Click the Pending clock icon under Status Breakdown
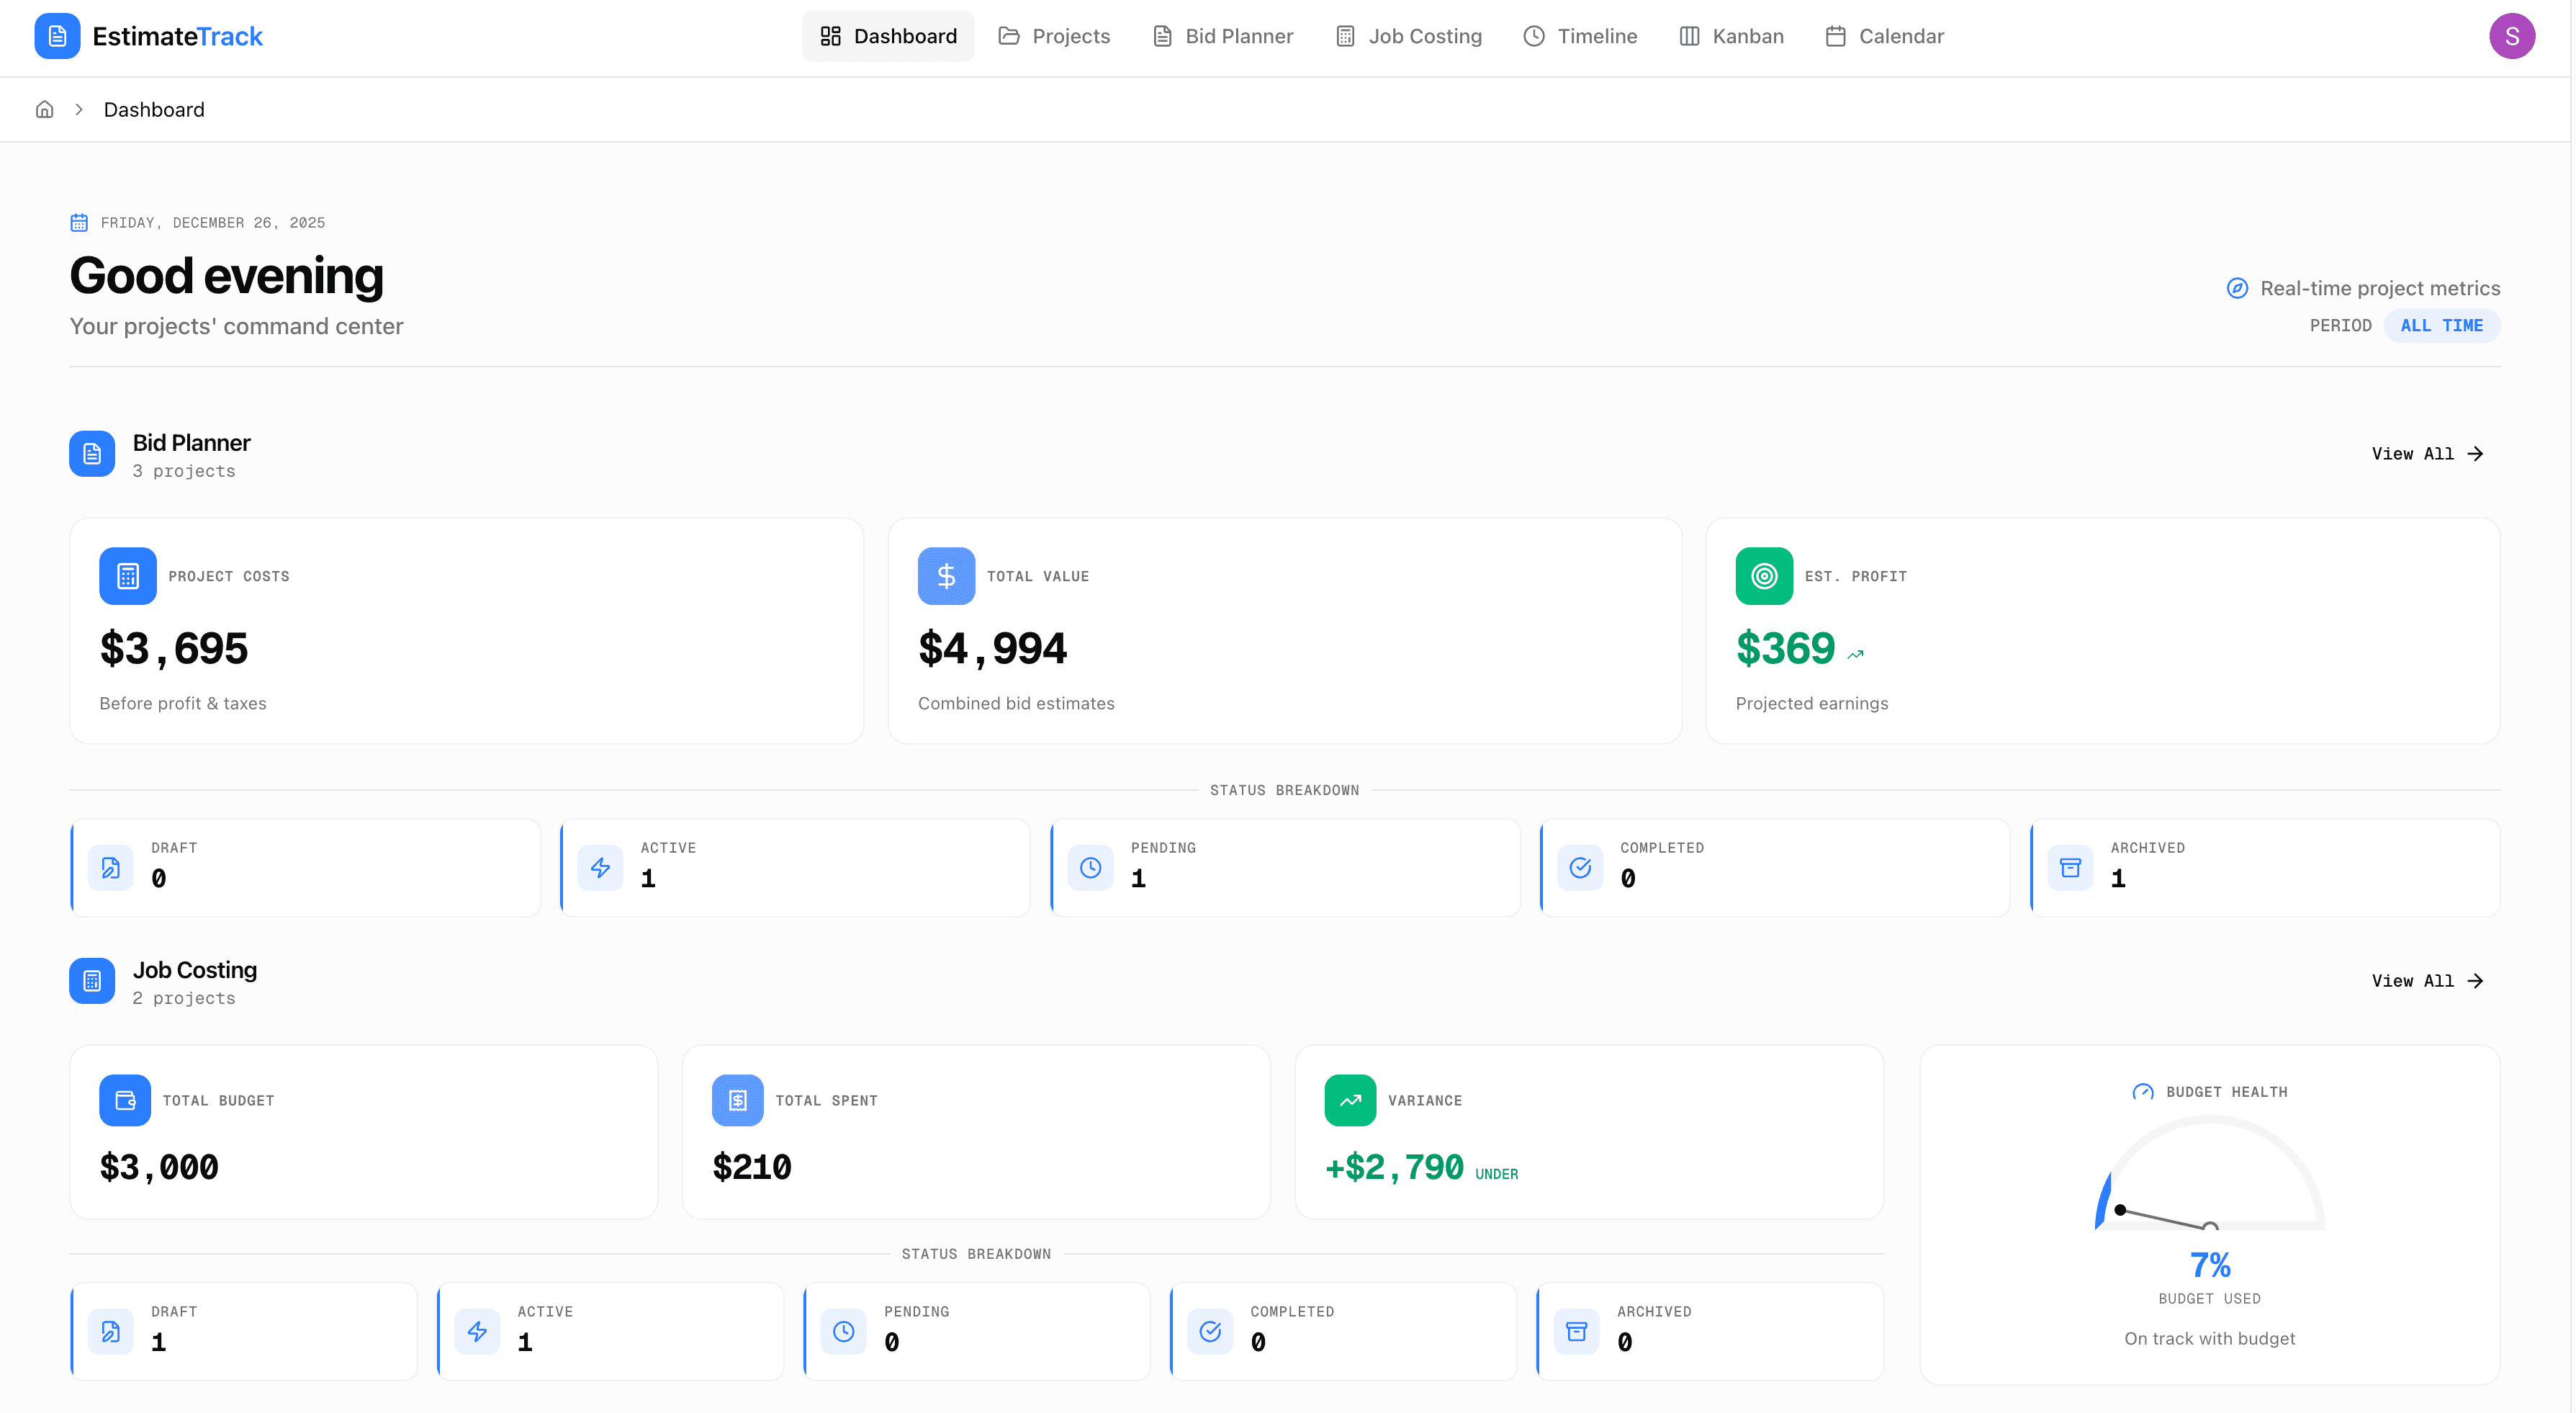 pos(1091,867)
